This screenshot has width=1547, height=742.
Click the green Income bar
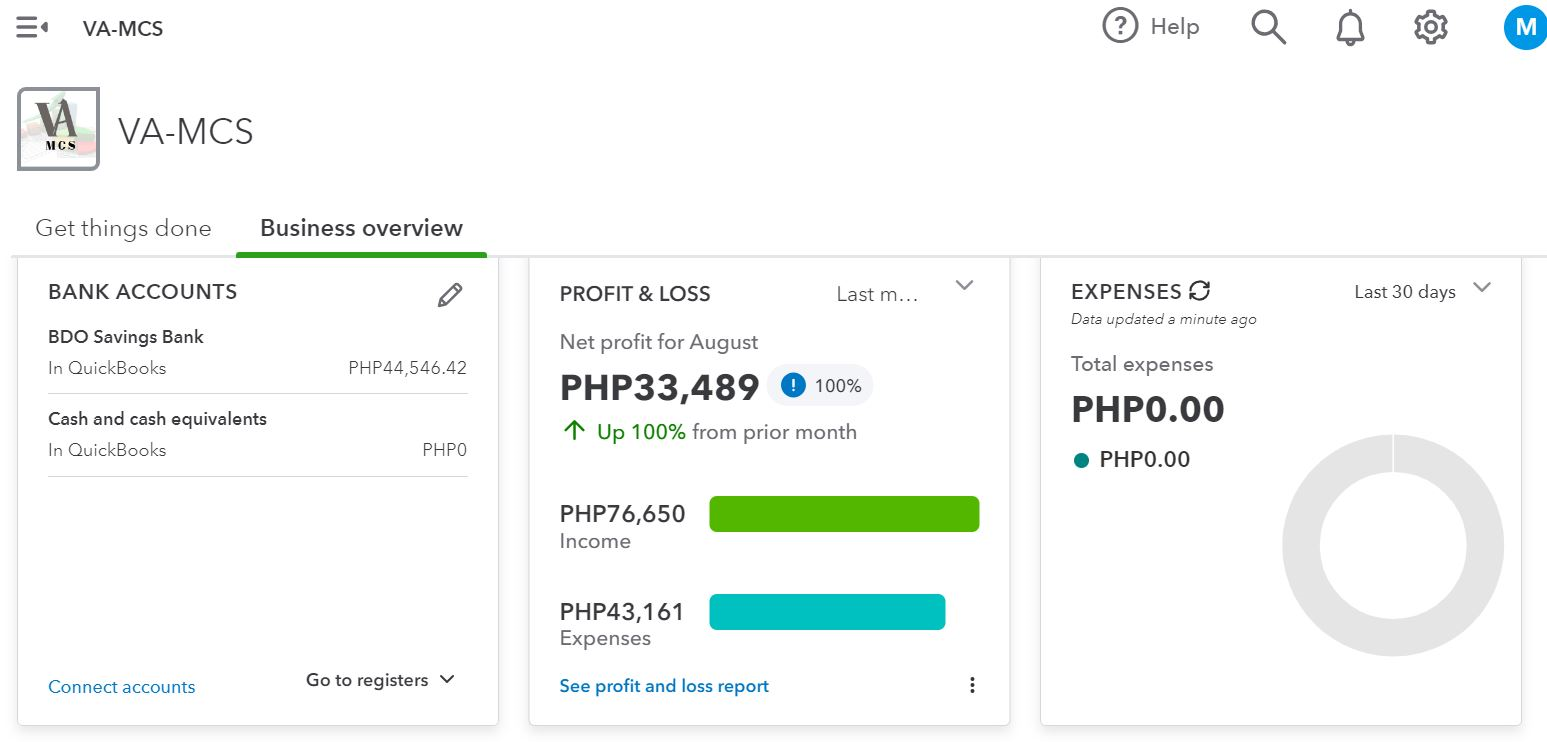pos(844,514)
